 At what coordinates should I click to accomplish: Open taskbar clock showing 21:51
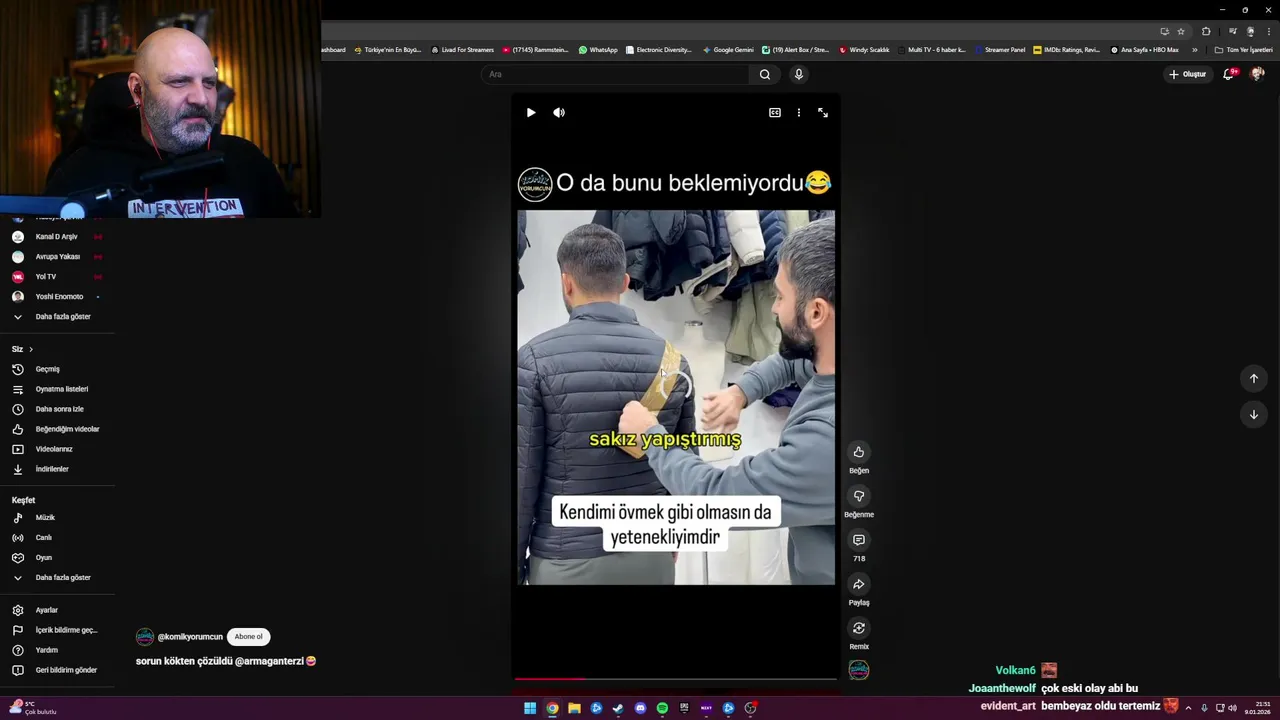coord(1257,708)
